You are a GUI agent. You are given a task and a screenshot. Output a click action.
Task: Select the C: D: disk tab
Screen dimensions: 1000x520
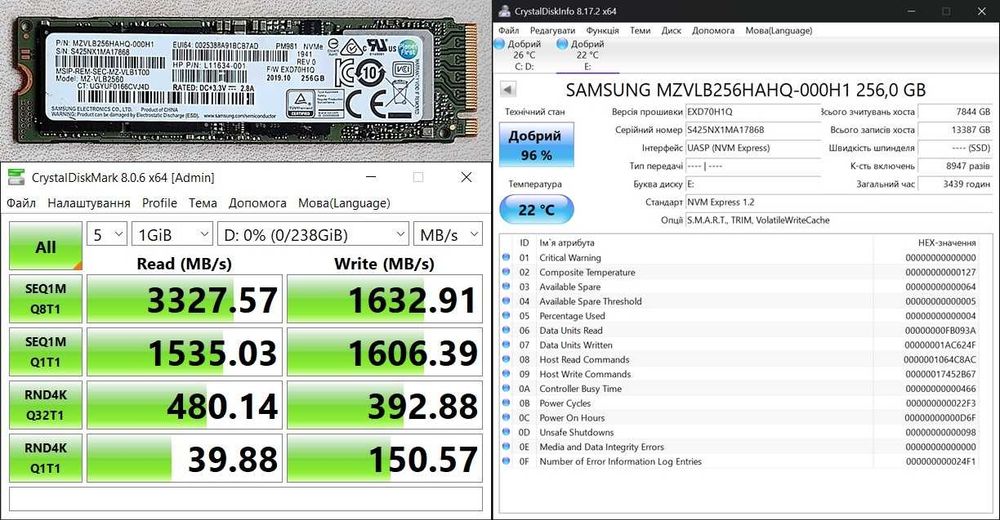coord(524,54)
